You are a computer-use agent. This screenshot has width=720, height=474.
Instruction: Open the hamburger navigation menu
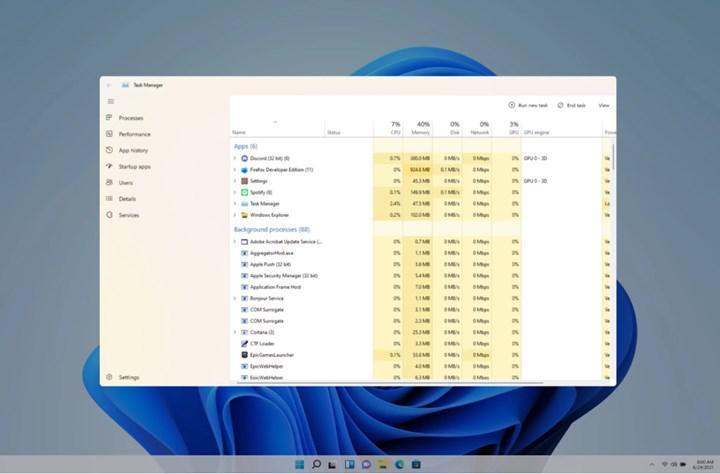pos(111,102)
